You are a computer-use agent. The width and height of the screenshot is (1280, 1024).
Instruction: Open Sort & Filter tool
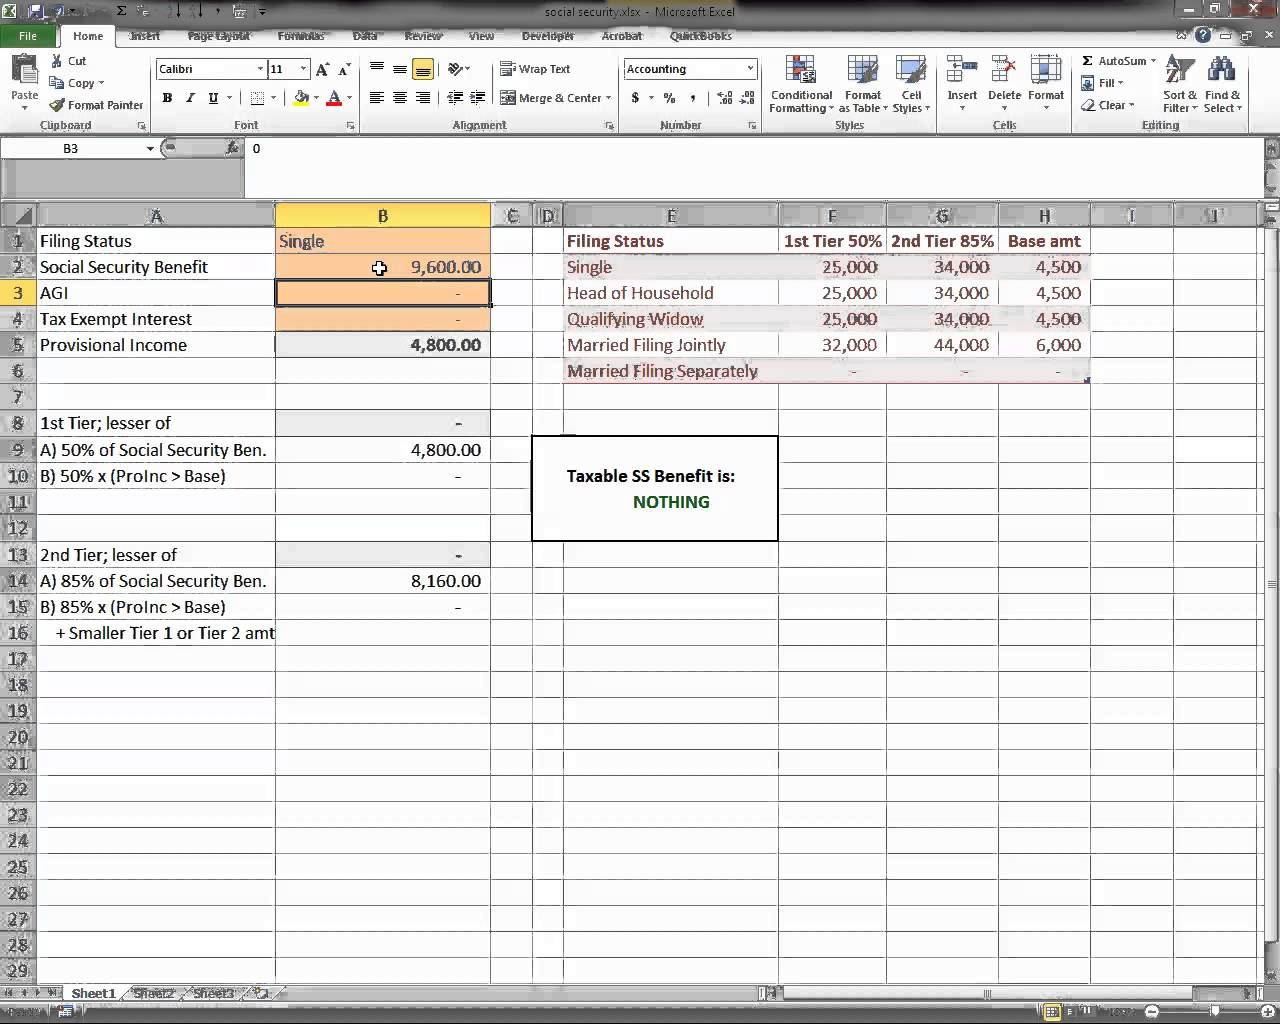tap(1180, 86)
